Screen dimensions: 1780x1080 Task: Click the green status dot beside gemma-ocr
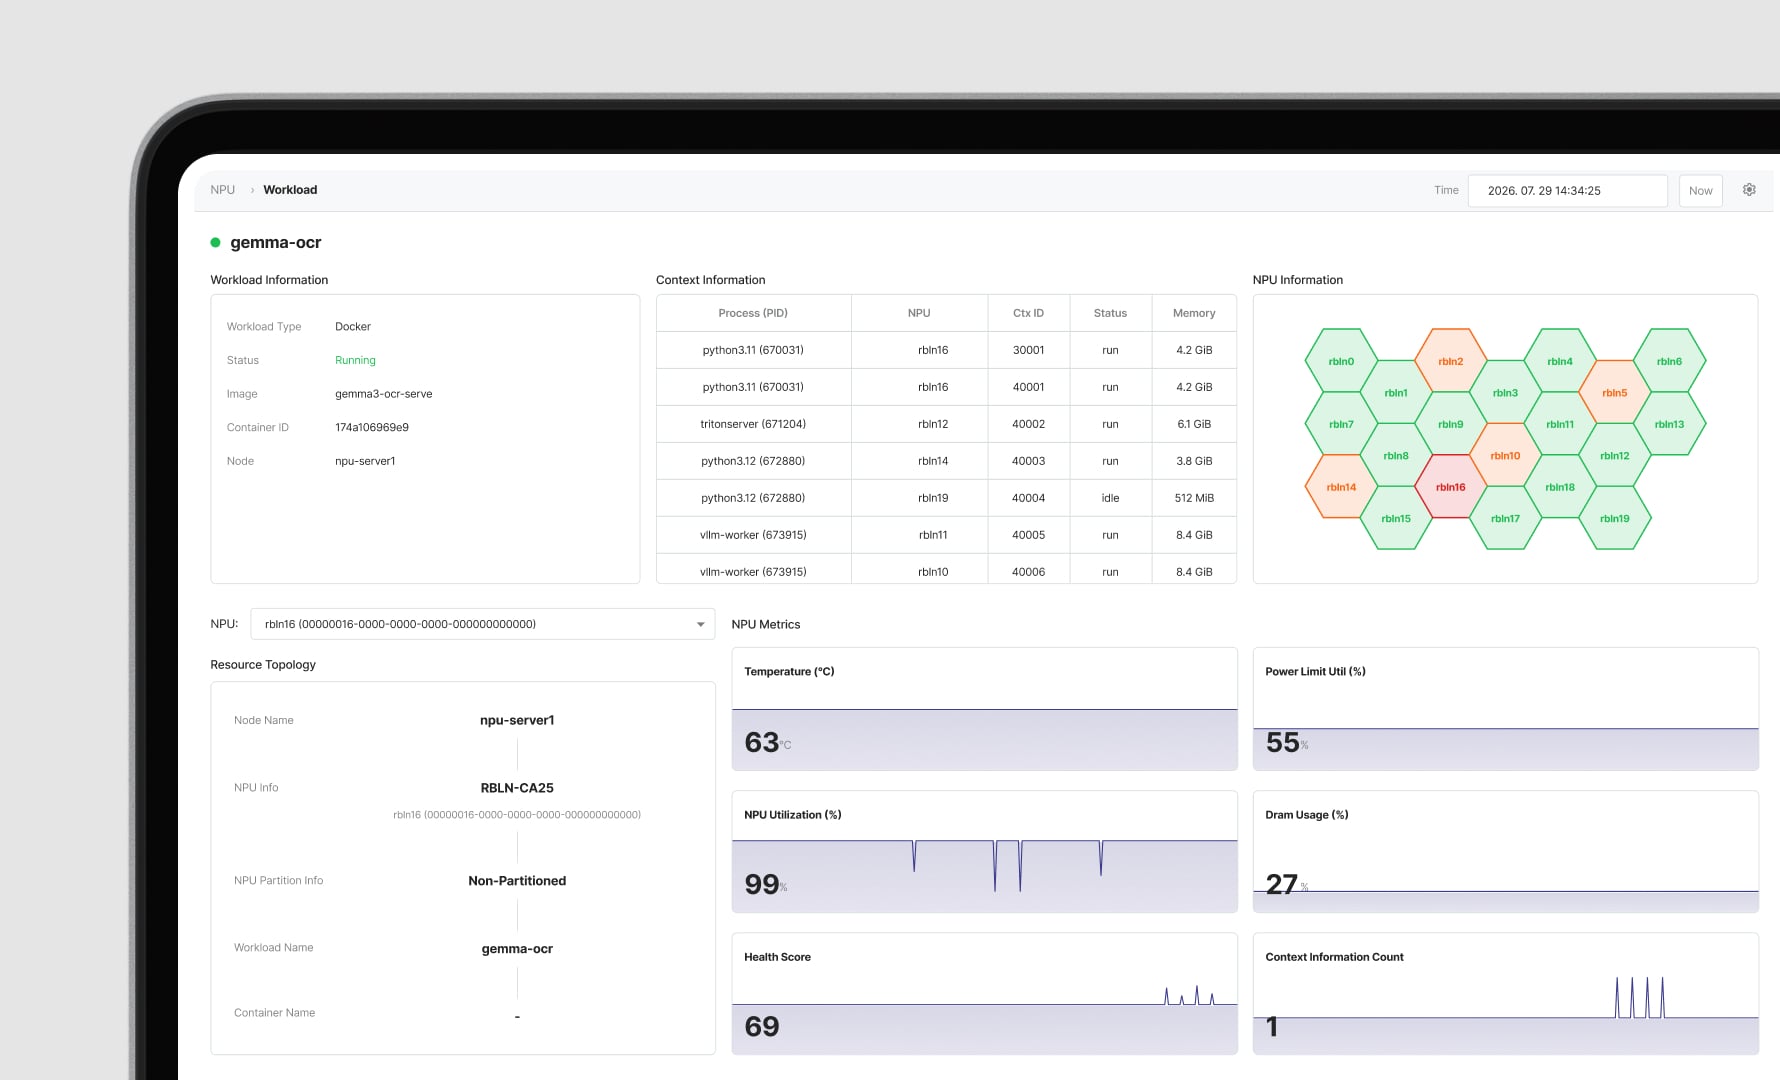coord(215,242)
